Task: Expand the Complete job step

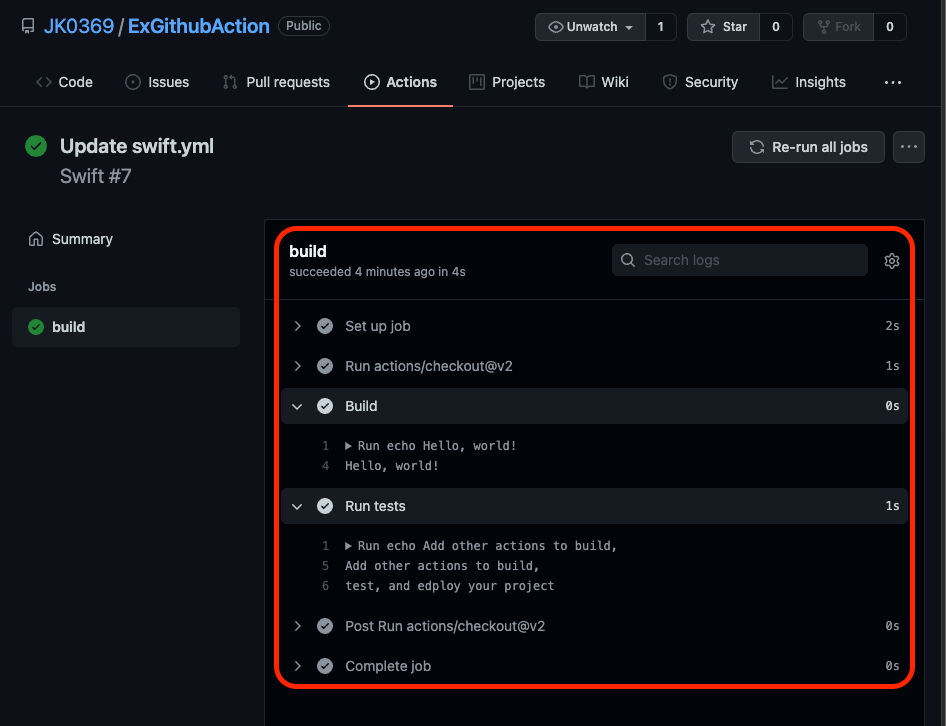Action: tap(594, 666)
